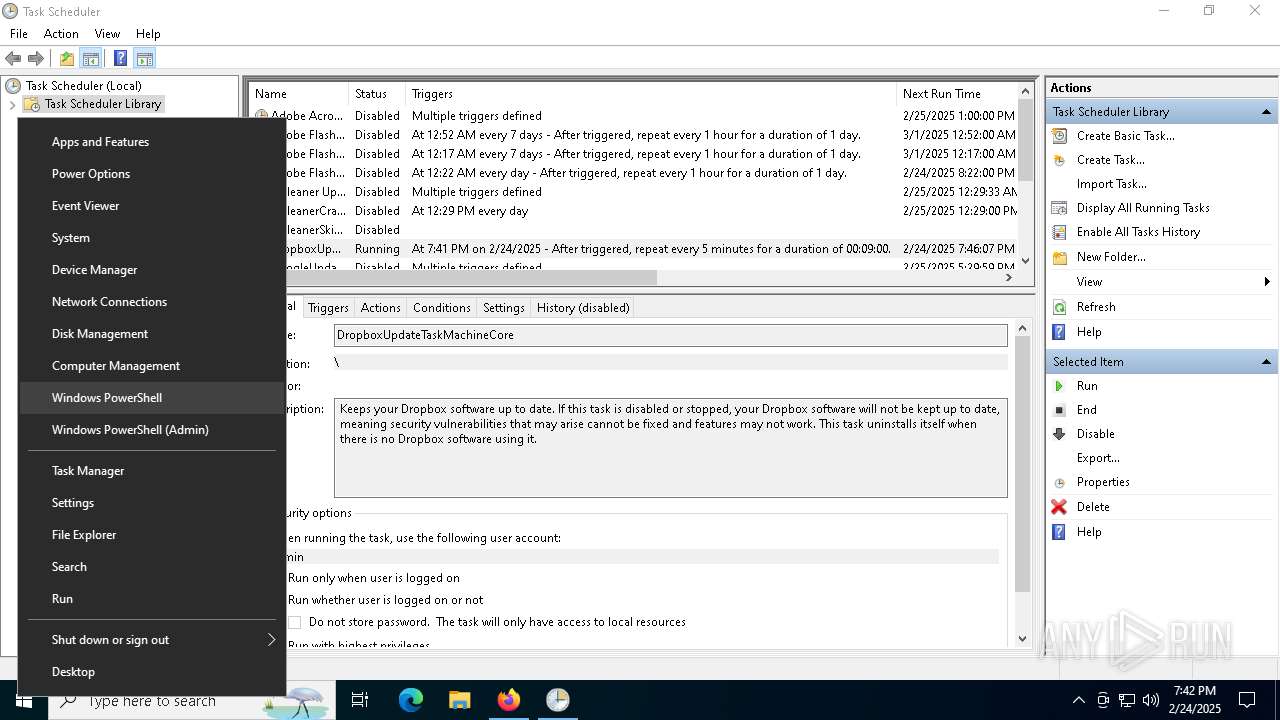Click the Back arrow in toolbar
Image resolution: width=1280 pixels, height=720 pixels.
pos(13,58)
